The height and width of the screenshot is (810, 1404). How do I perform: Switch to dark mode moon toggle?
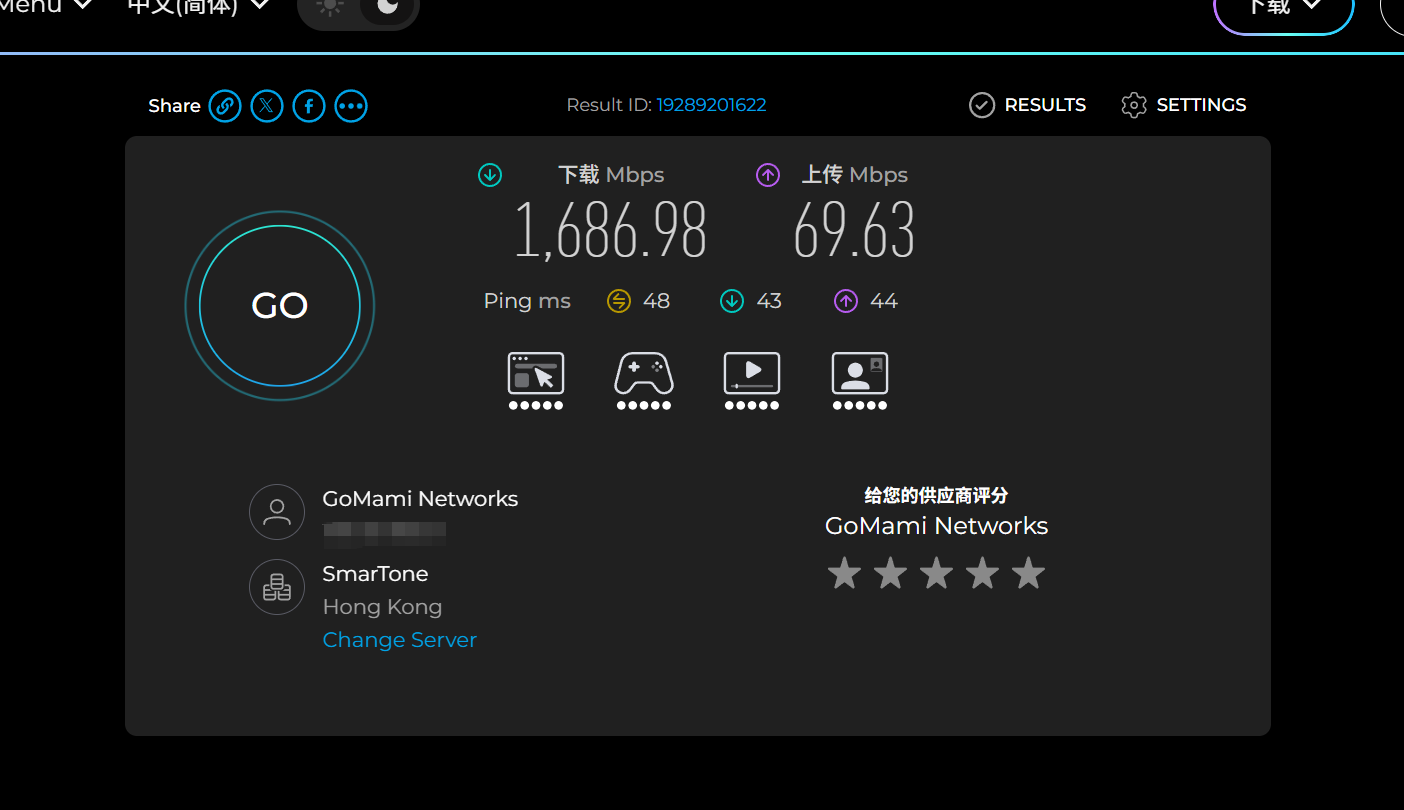click(x=387, y=6)
